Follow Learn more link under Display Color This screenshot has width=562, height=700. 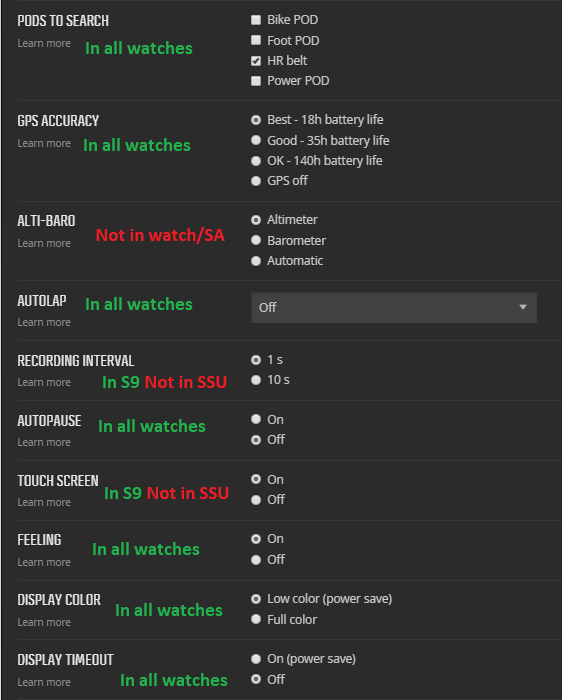[44, 622]
